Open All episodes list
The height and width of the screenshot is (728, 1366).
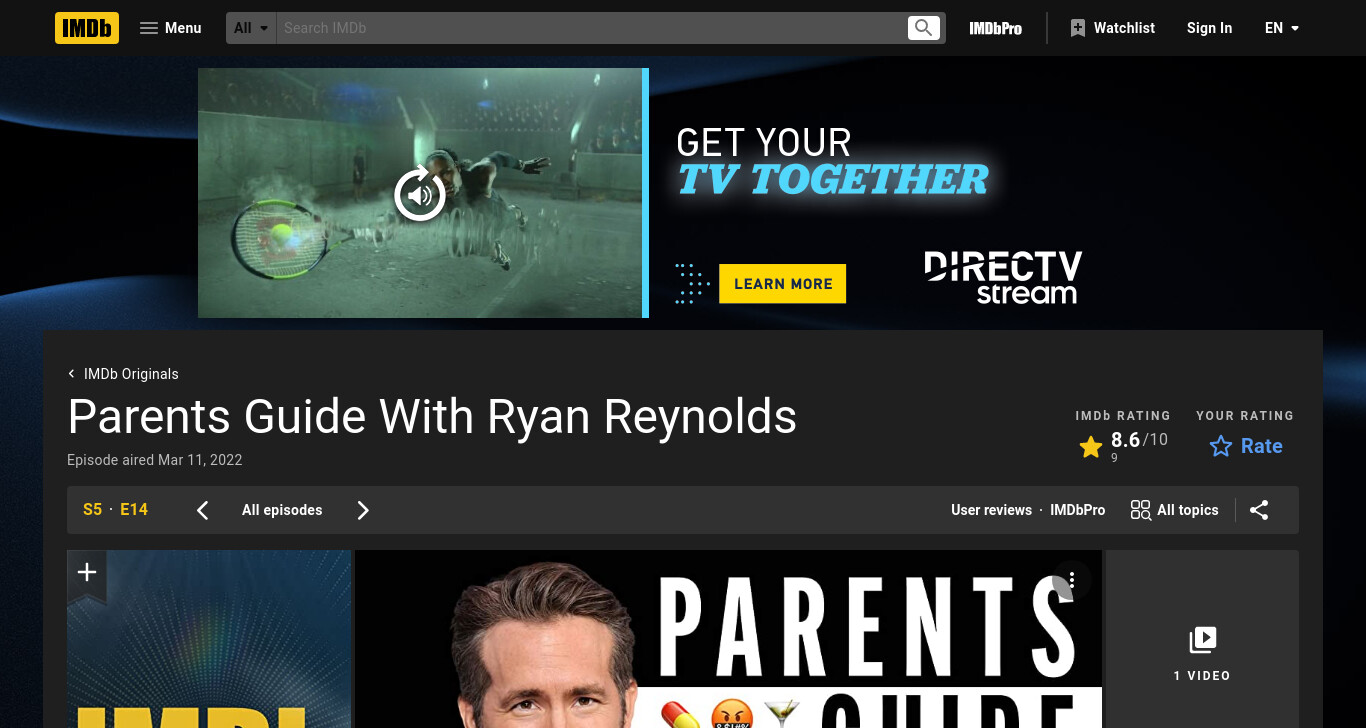pos(282,510)
